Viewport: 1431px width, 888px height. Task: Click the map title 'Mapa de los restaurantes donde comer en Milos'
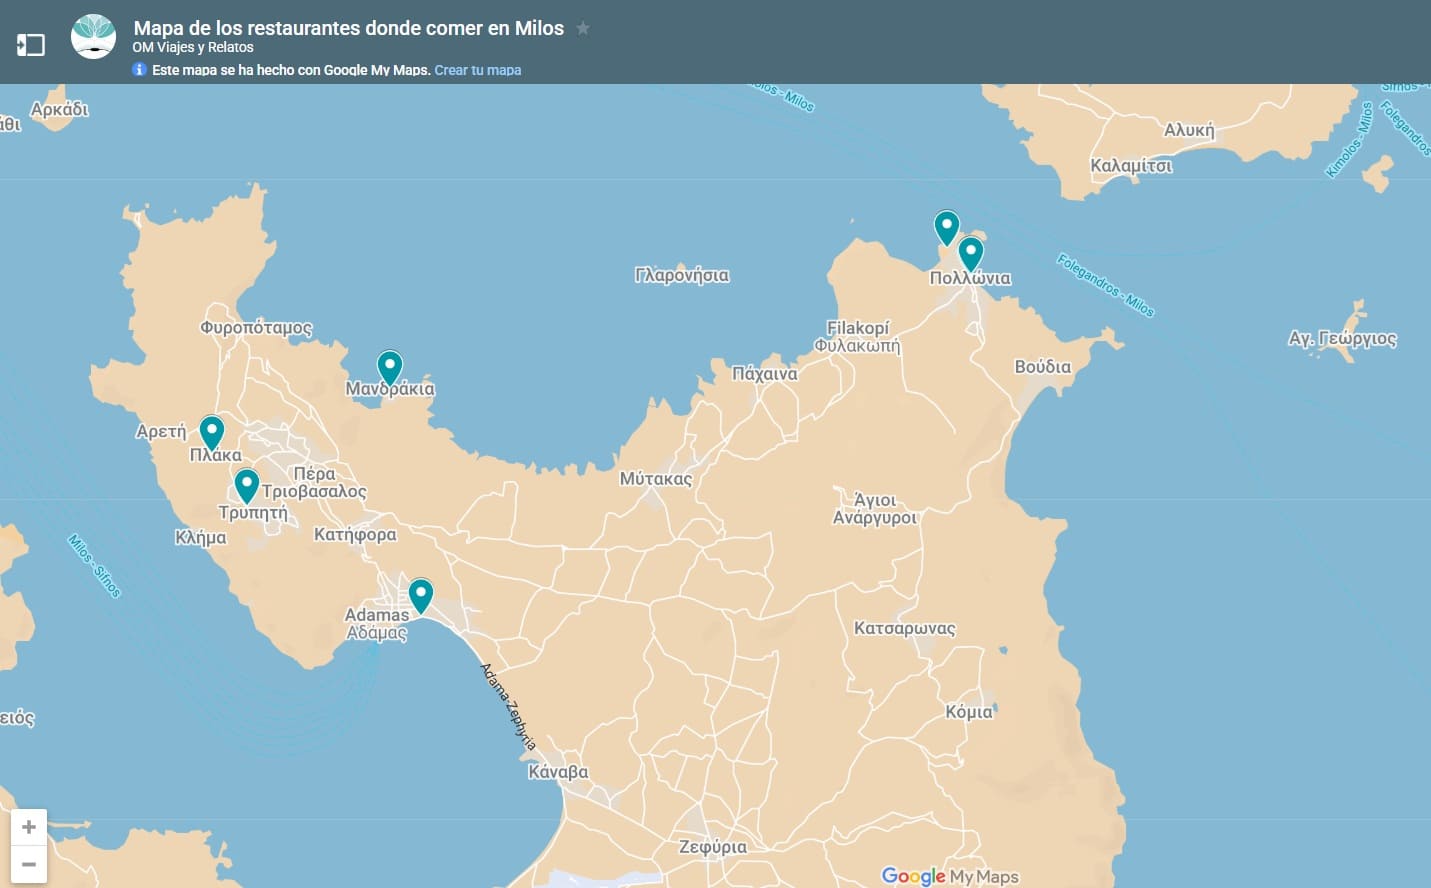[x=349, y=28]
